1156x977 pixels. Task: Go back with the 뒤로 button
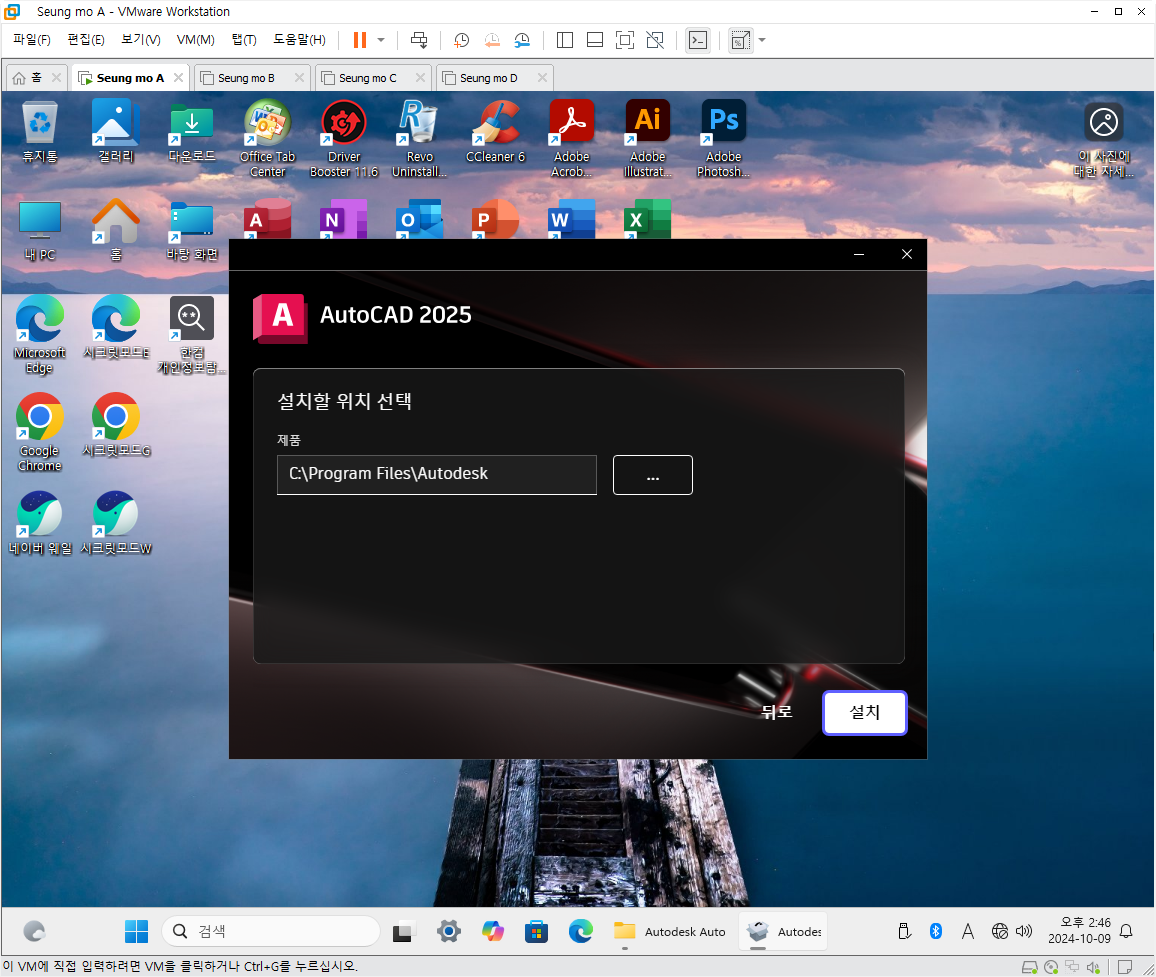pyautogui.click(x=776, y=712)
